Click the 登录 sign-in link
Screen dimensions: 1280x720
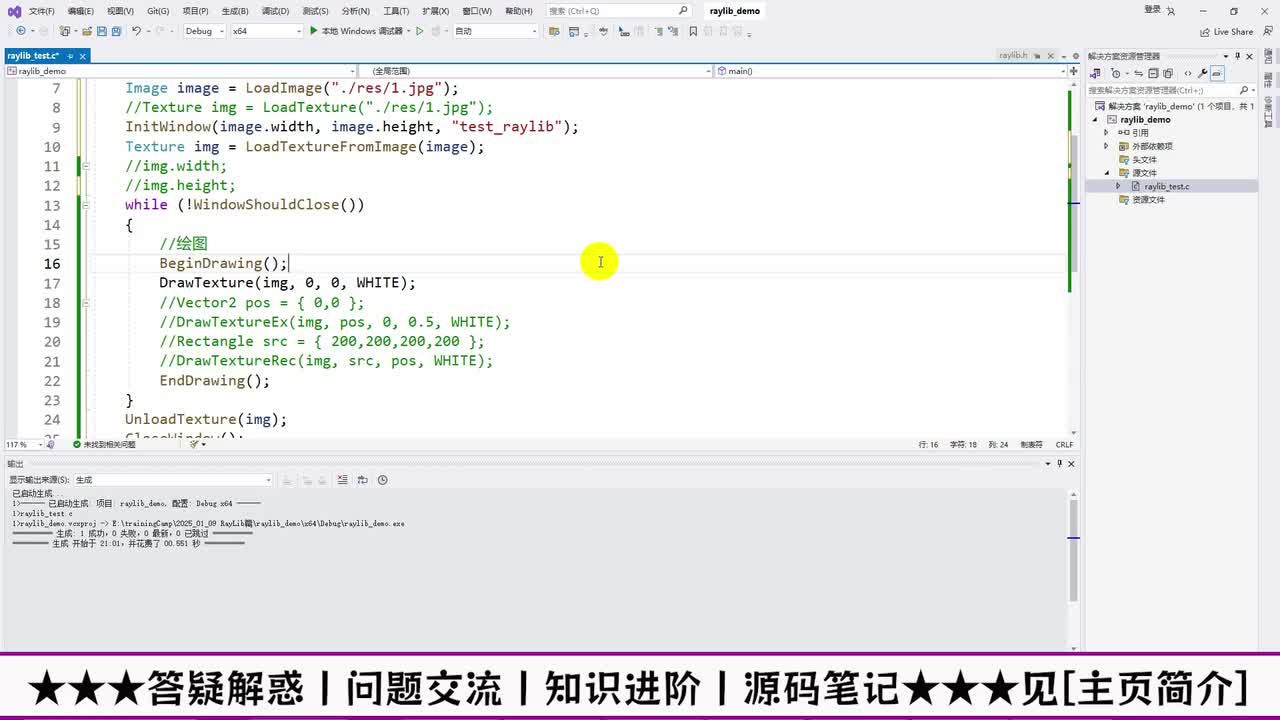click(1153, 10)
